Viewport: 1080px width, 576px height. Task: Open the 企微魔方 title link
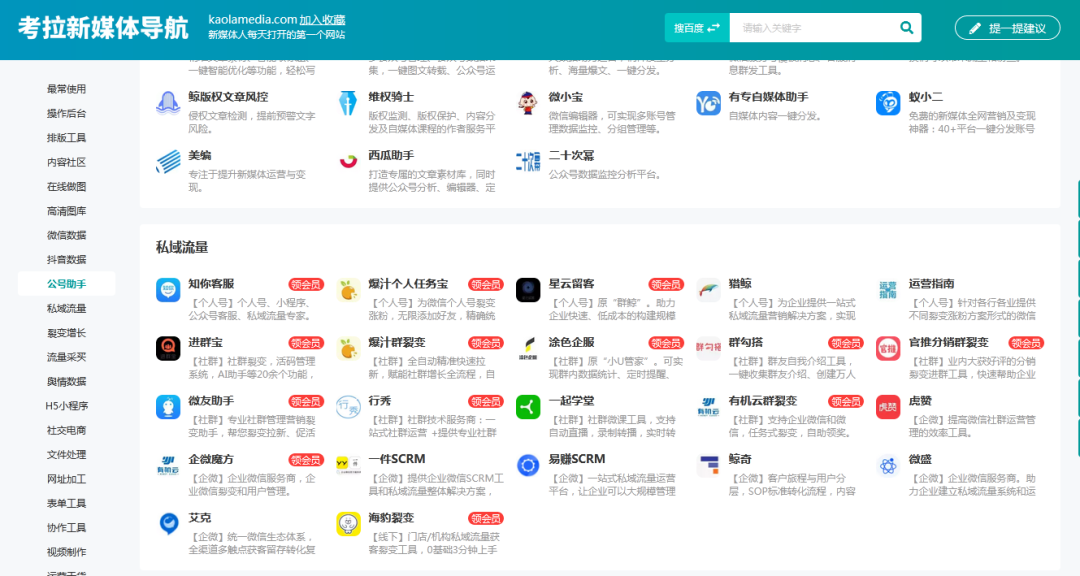point(211,459)
